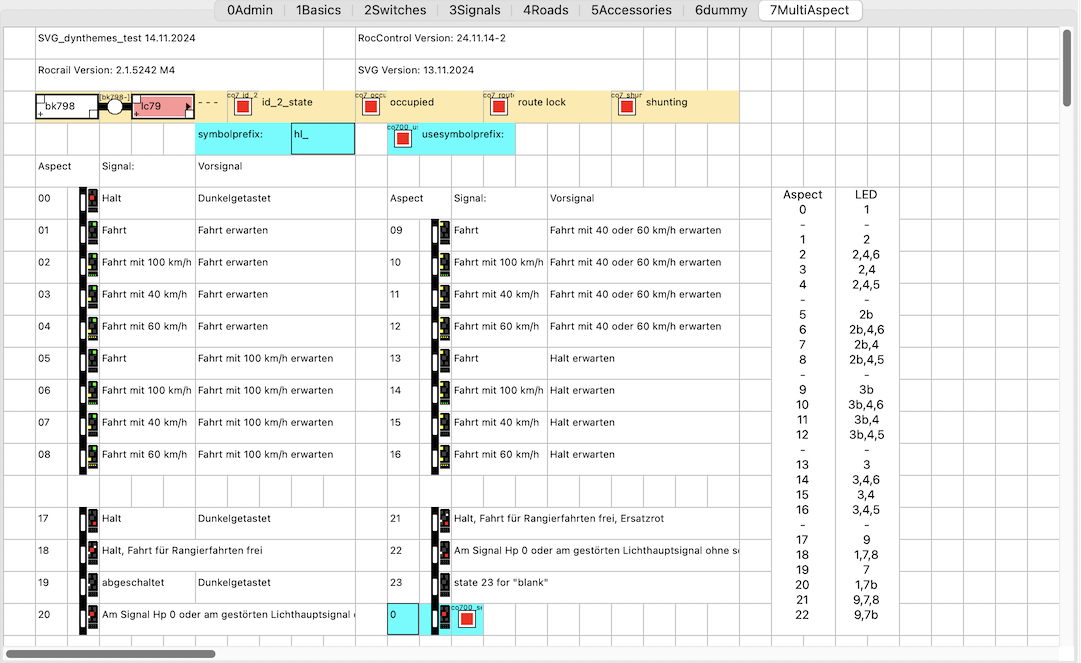The height and width of the screenshot is (663, 1081).
Task: Toggle the route lock output
Action: coord(499,107)
